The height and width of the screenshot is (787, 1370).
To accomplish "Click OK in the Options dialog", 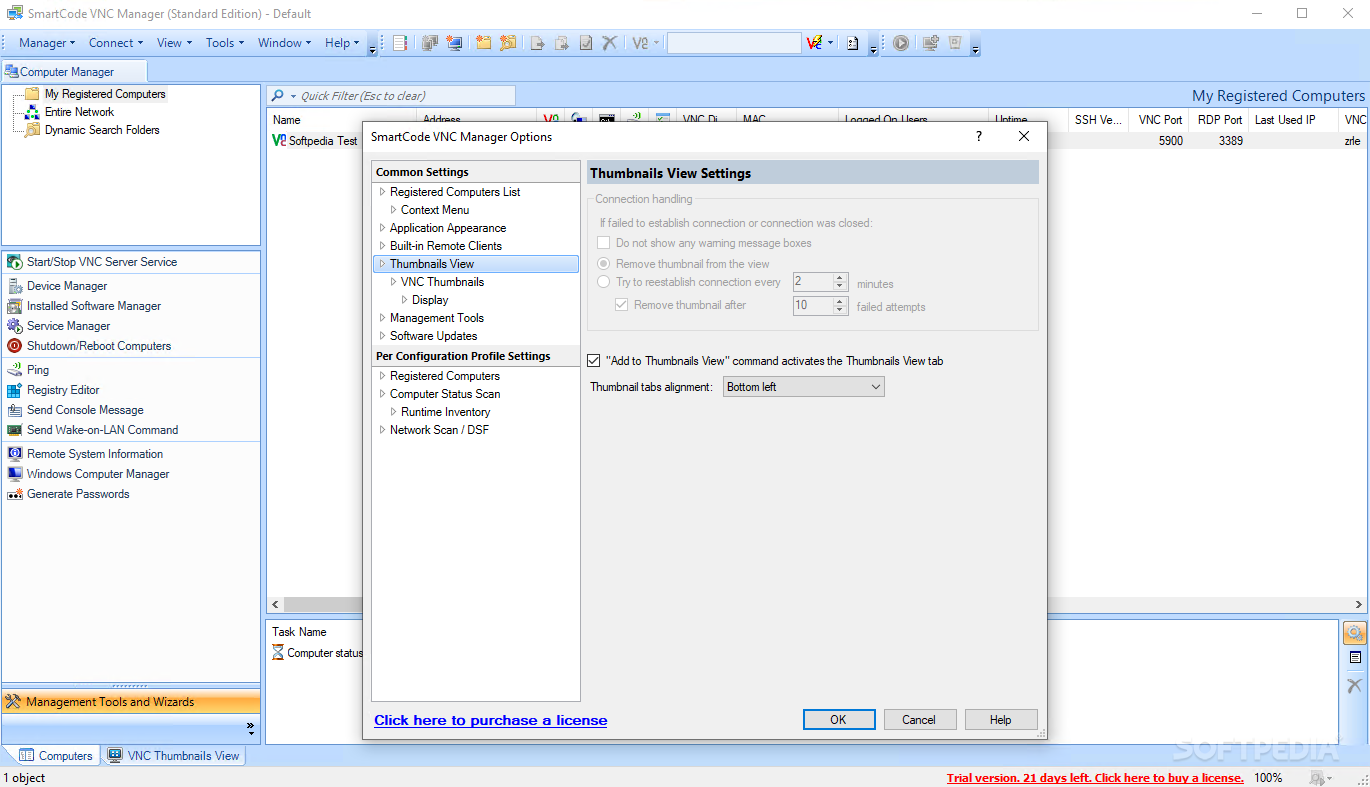I will pos(839,720).
